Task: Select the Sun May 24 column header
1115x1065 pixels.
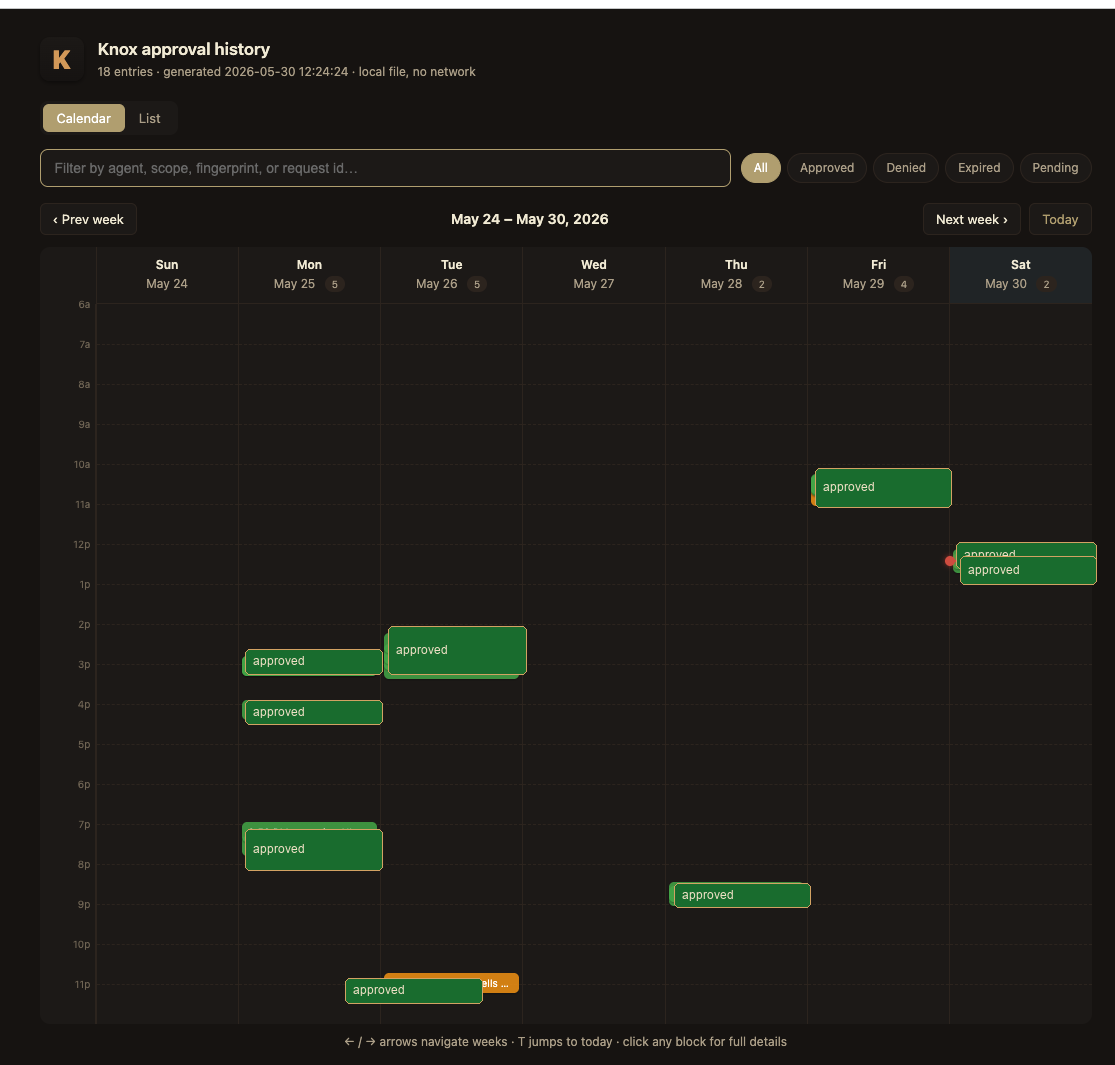Action: (x=167, y=274)
